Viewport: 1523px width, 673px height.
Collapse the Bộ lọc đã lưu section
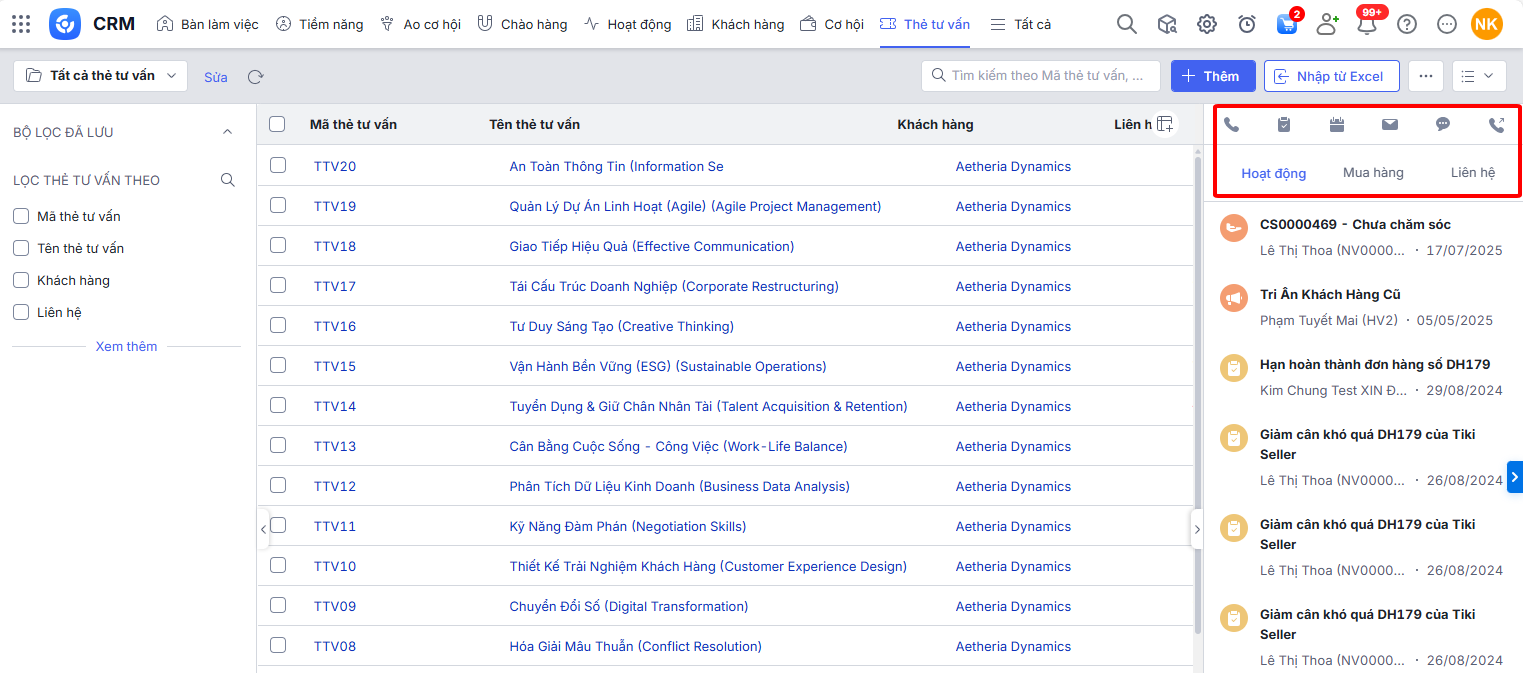click(x=227, y=132)
